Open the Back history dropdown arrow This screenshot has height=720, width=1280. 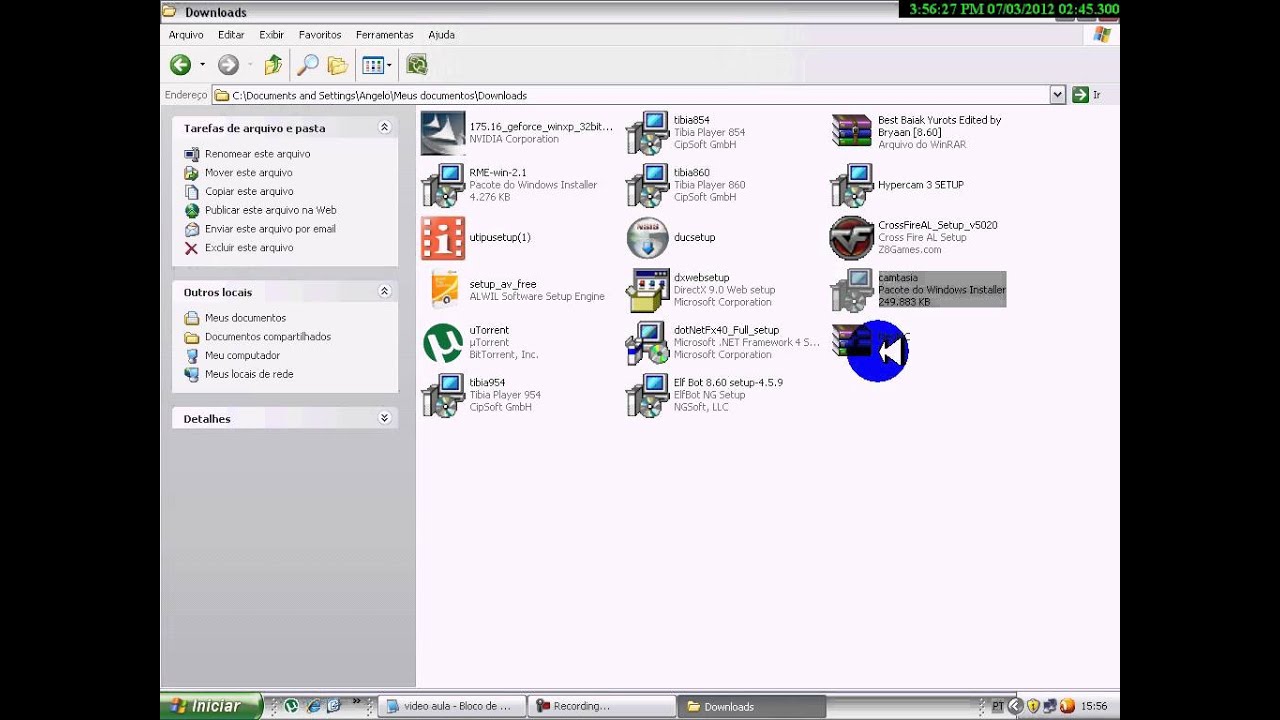[x=202, y=65]
